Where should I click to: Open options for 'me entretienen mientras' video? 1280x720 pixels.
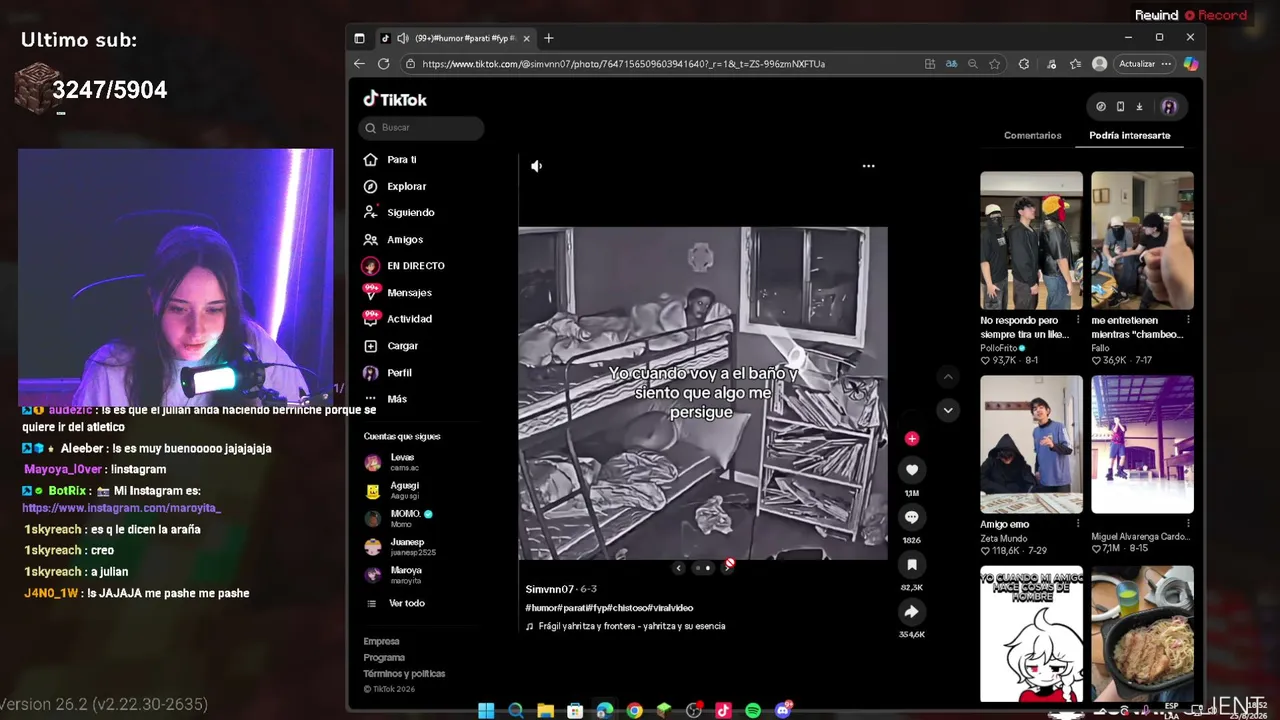tap(1188, 320)
